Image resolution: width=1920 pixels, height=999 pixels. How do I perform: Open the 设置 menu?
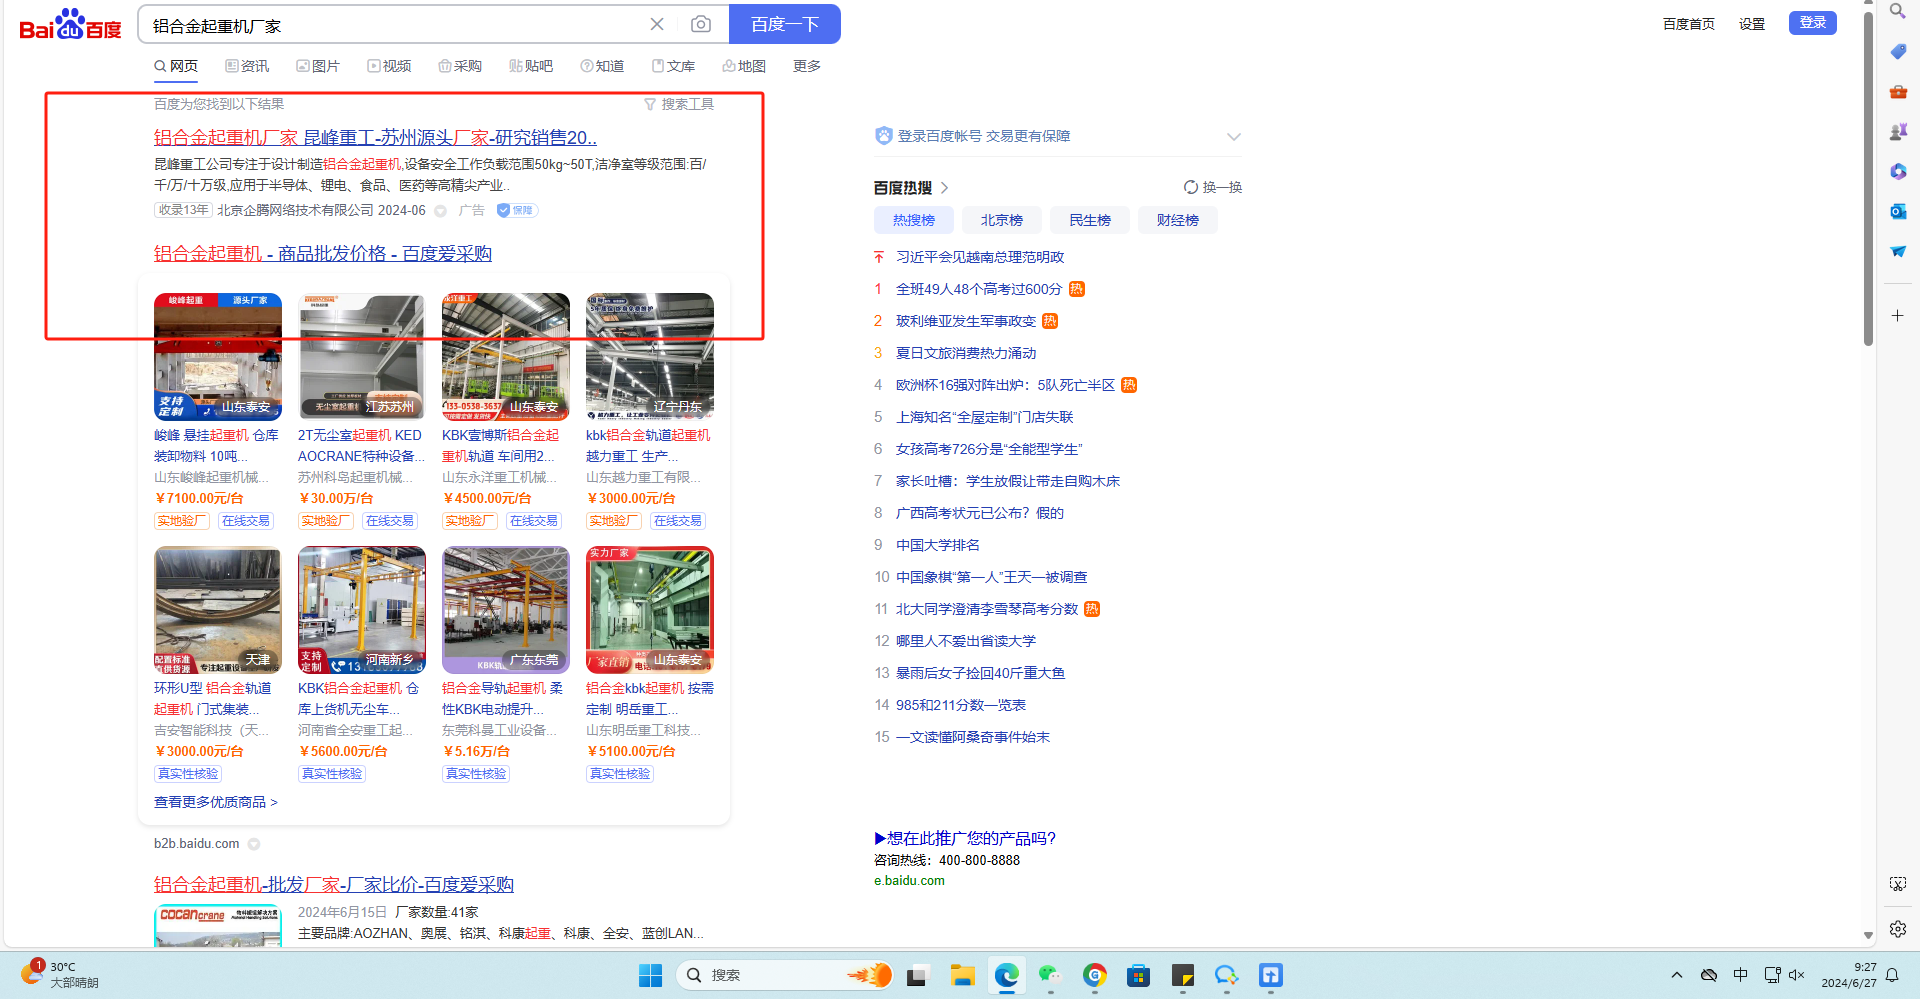1752,24
